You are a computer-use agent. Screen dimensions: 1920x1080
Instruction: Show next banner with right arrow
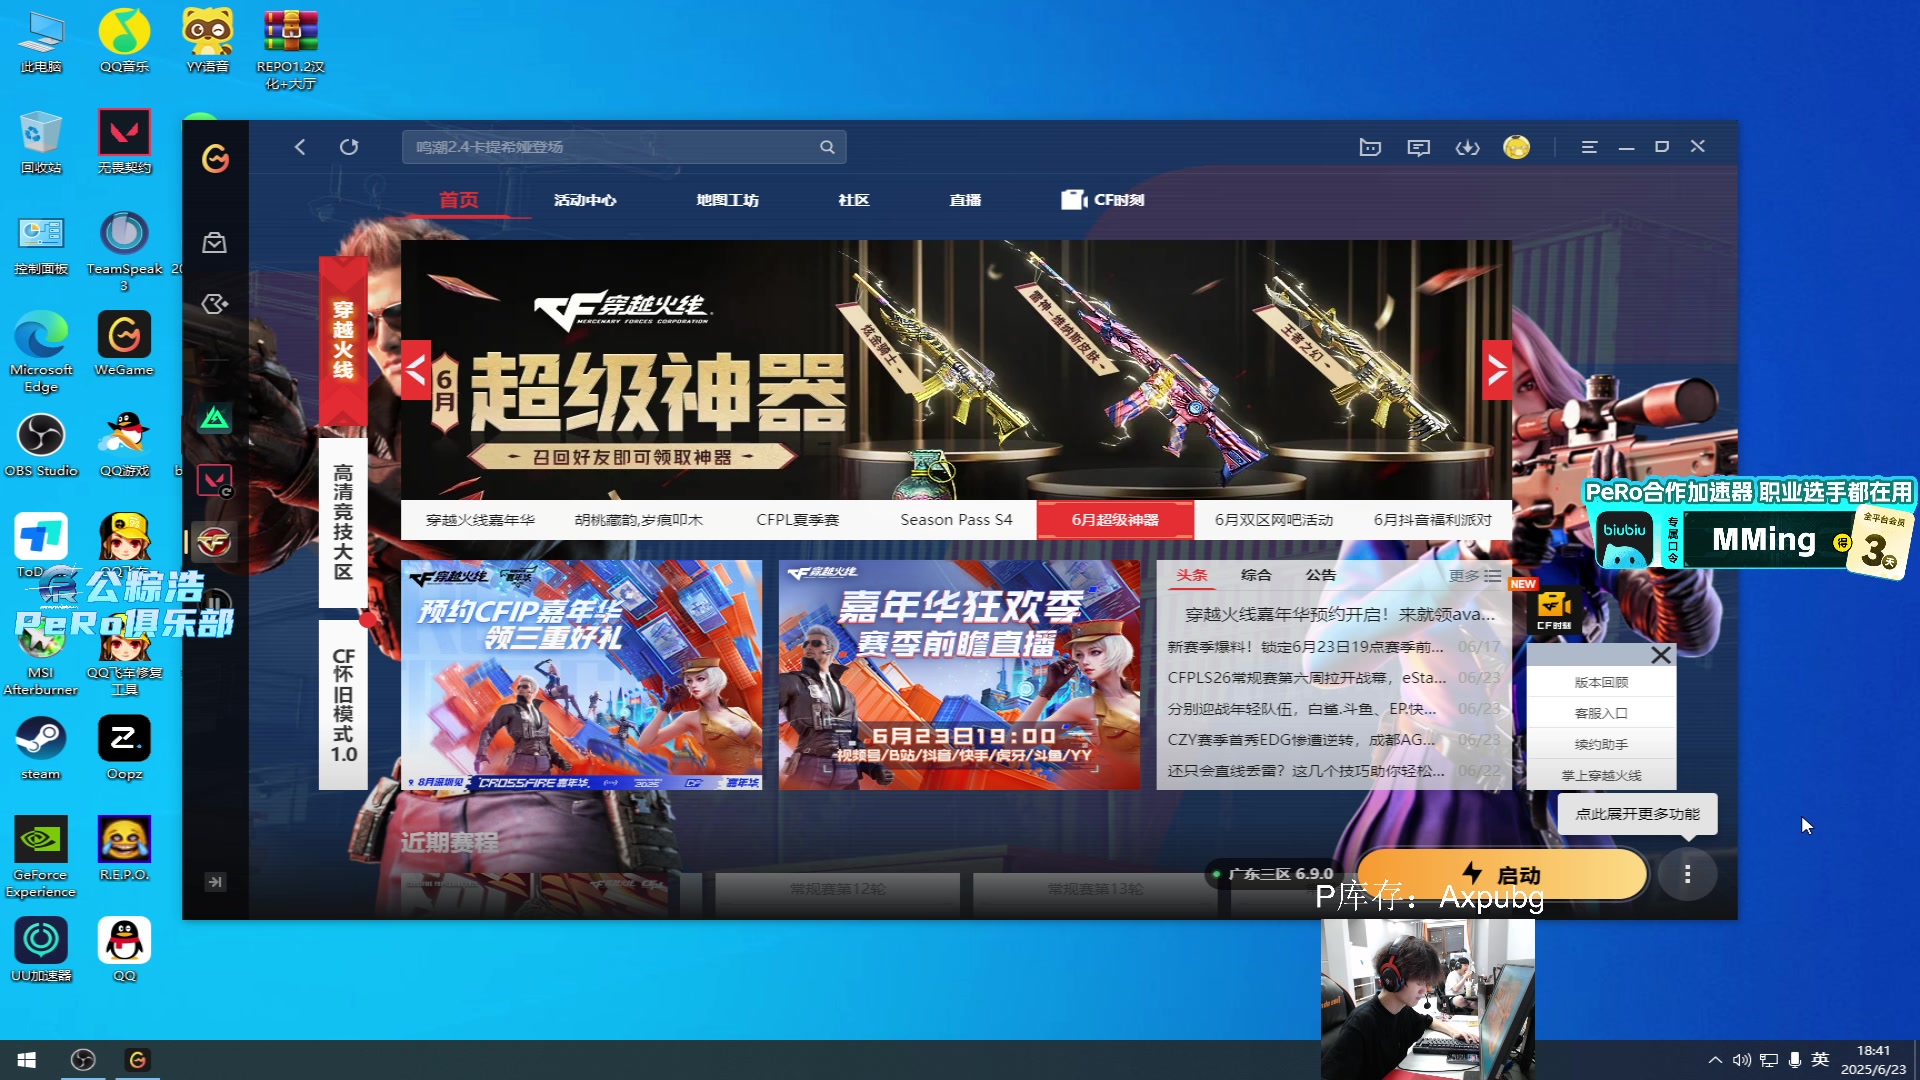(x=1497, y=370)
